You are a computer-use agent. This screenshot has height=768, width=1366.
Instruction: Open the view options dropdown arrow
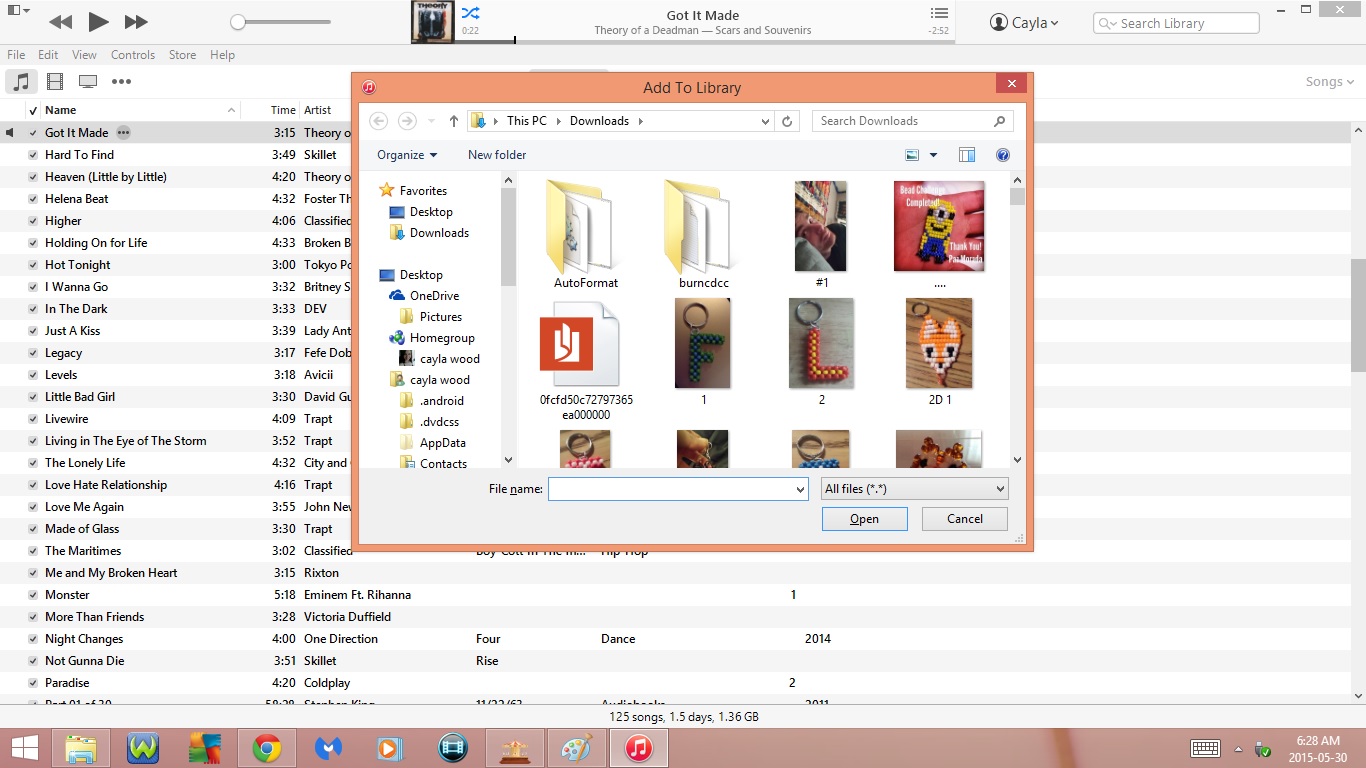point(934,155)
